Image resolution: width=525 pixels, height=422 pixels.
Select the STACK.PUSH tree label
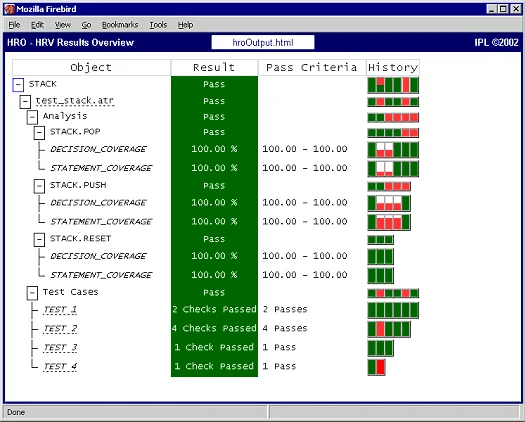78,185
